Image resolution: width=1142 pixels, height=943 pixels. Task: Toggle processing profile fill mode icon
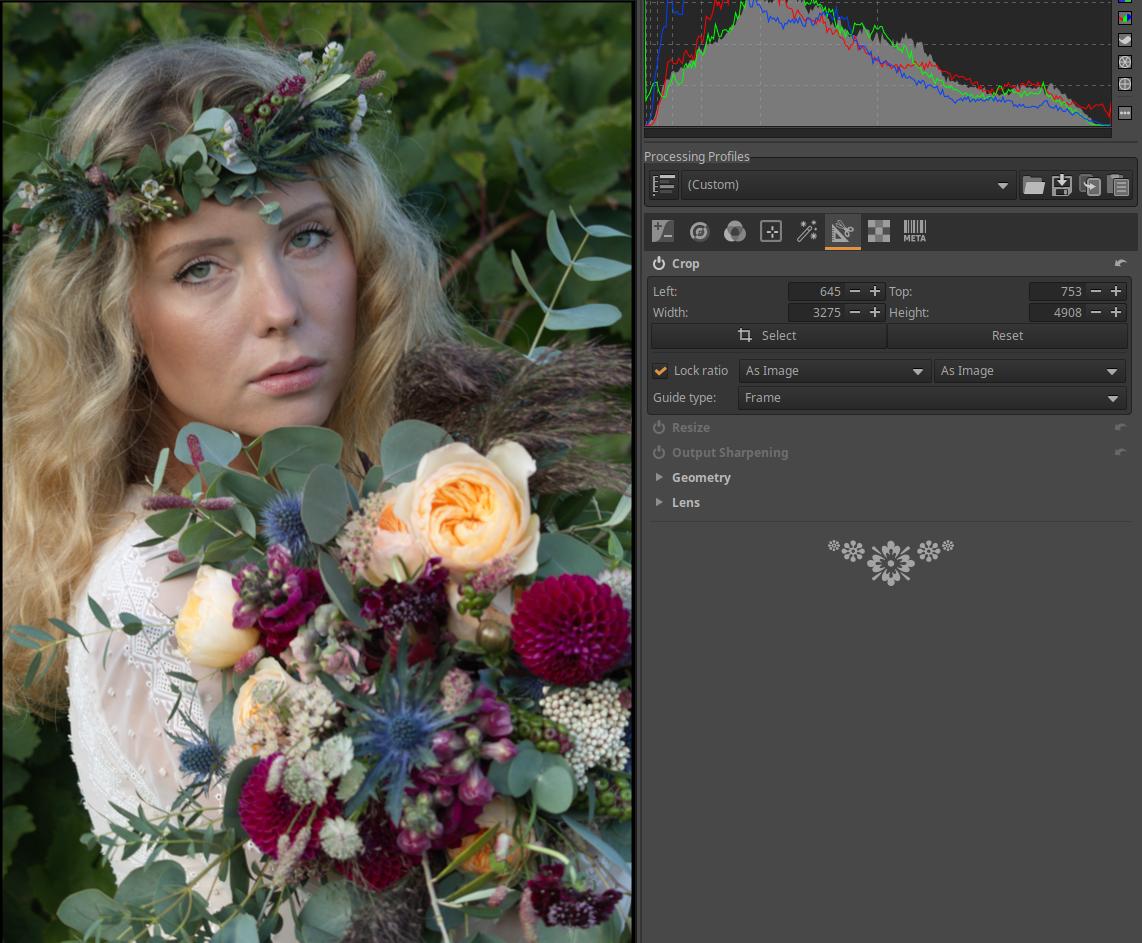pyautogui.click(x=662, y=185)
